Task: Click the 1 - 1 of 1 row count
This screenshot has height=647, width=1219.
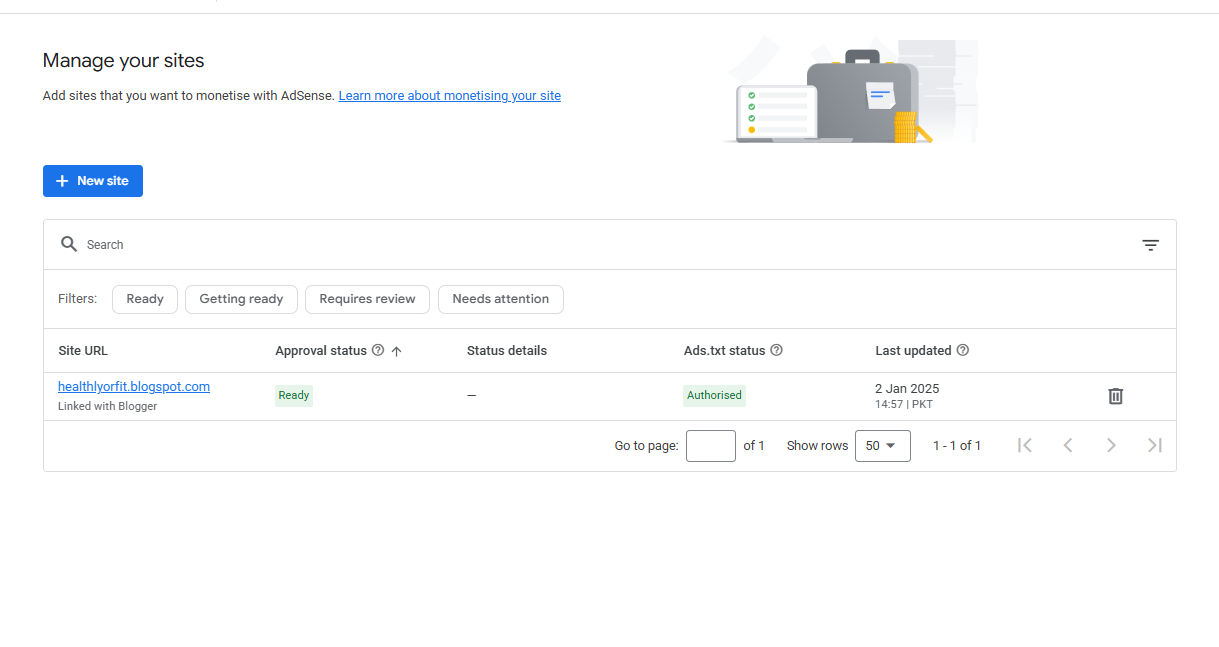Action: 957,446
